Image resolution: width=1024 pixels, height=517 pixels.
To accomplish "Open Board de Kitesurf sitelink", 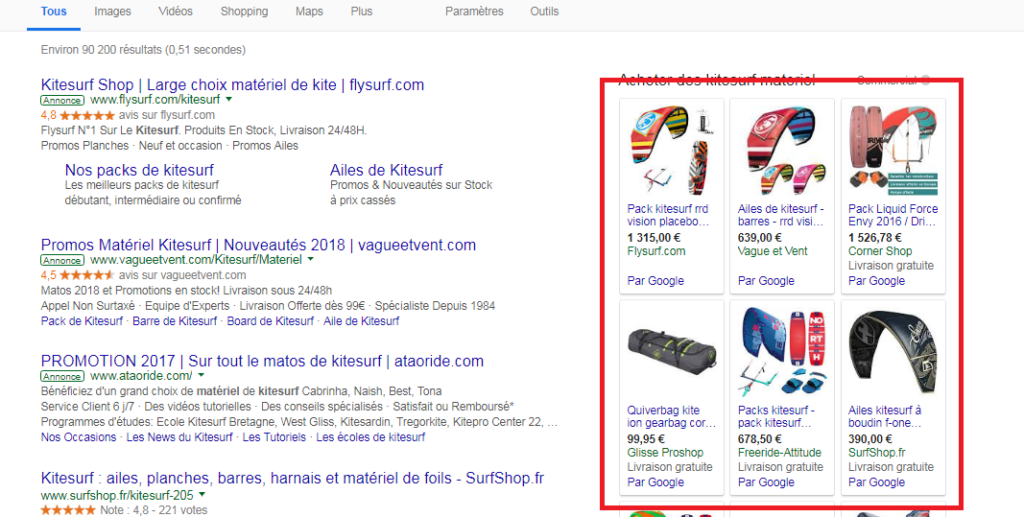I will click(x=270, y=321).
